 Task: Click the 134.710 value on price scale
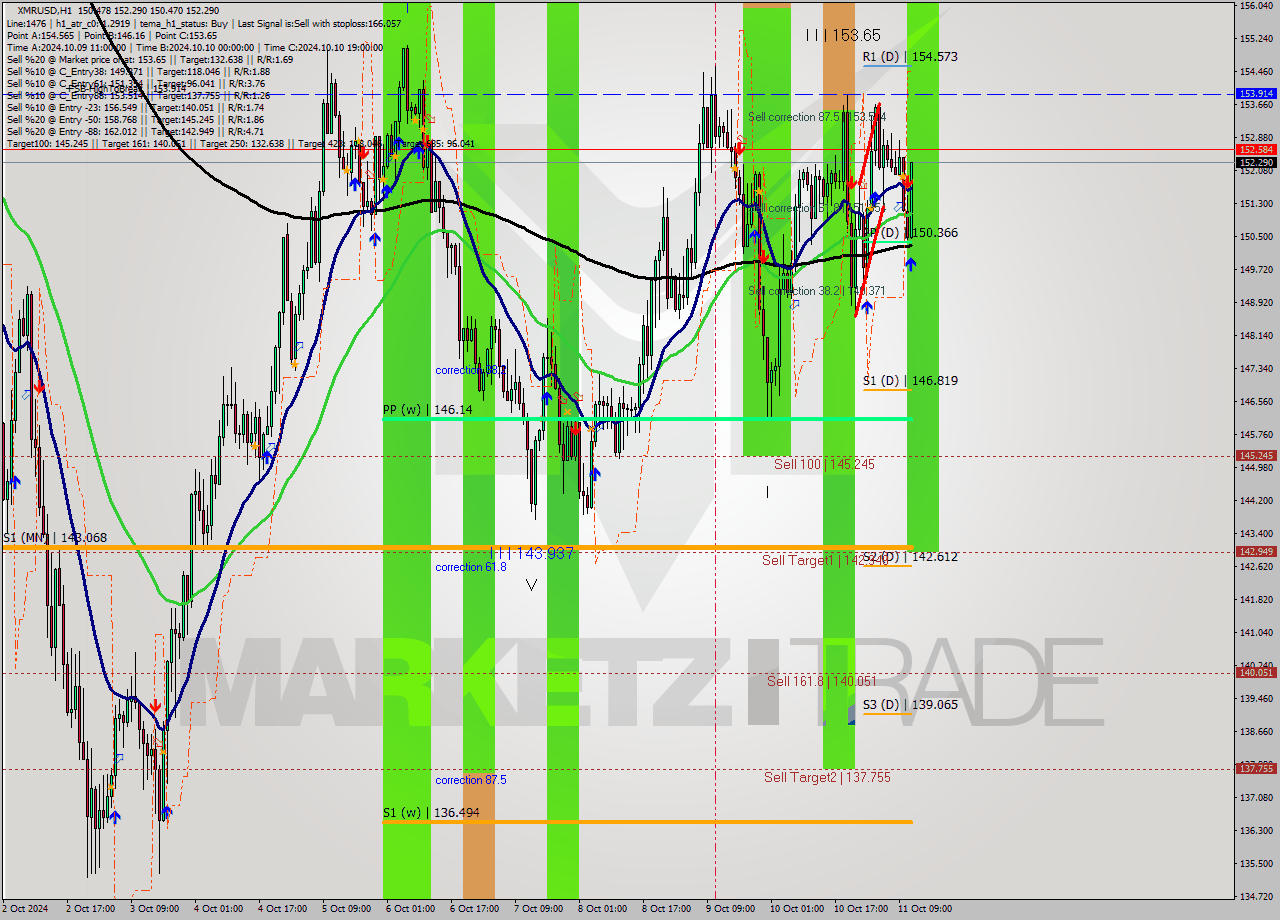click(1256, 896)
